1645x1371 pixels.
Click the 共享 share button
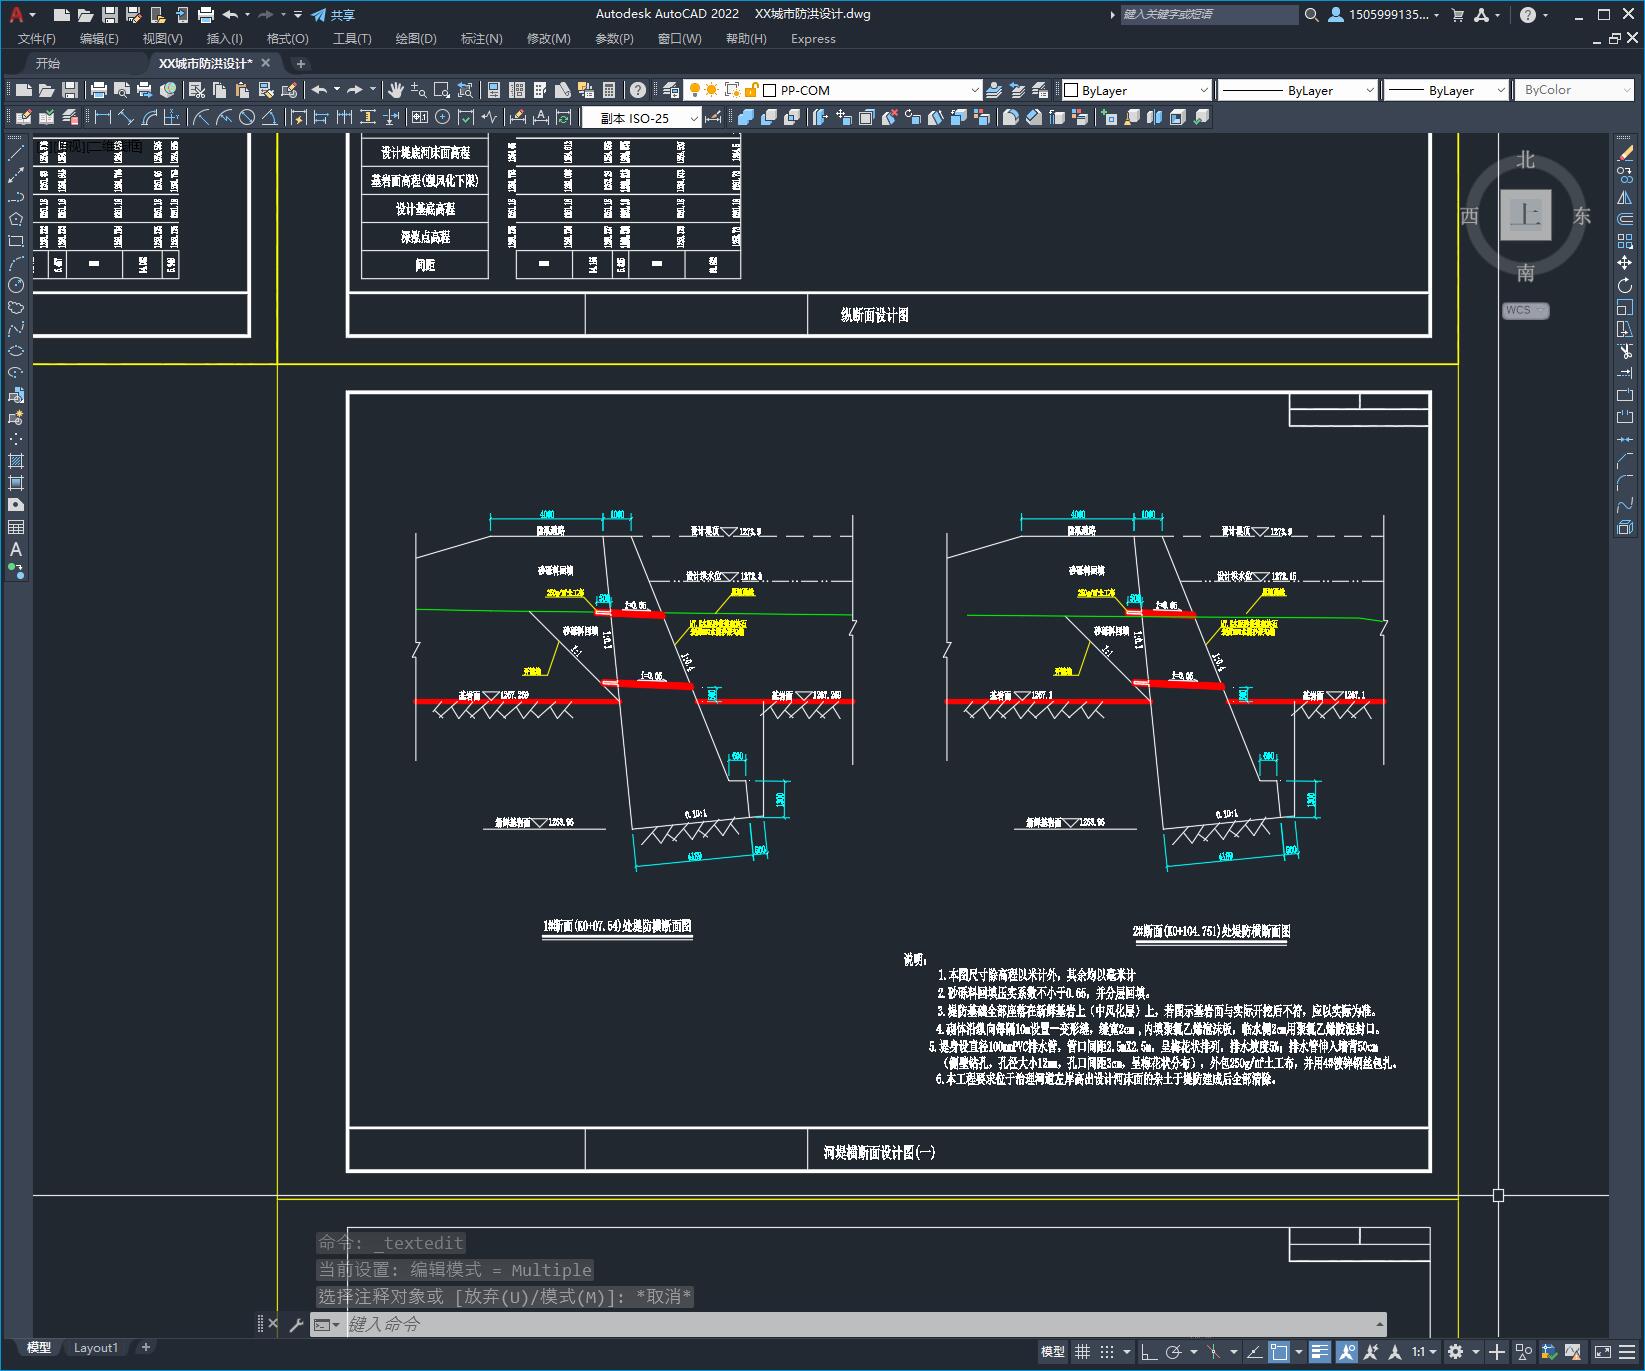coord(334,14)
